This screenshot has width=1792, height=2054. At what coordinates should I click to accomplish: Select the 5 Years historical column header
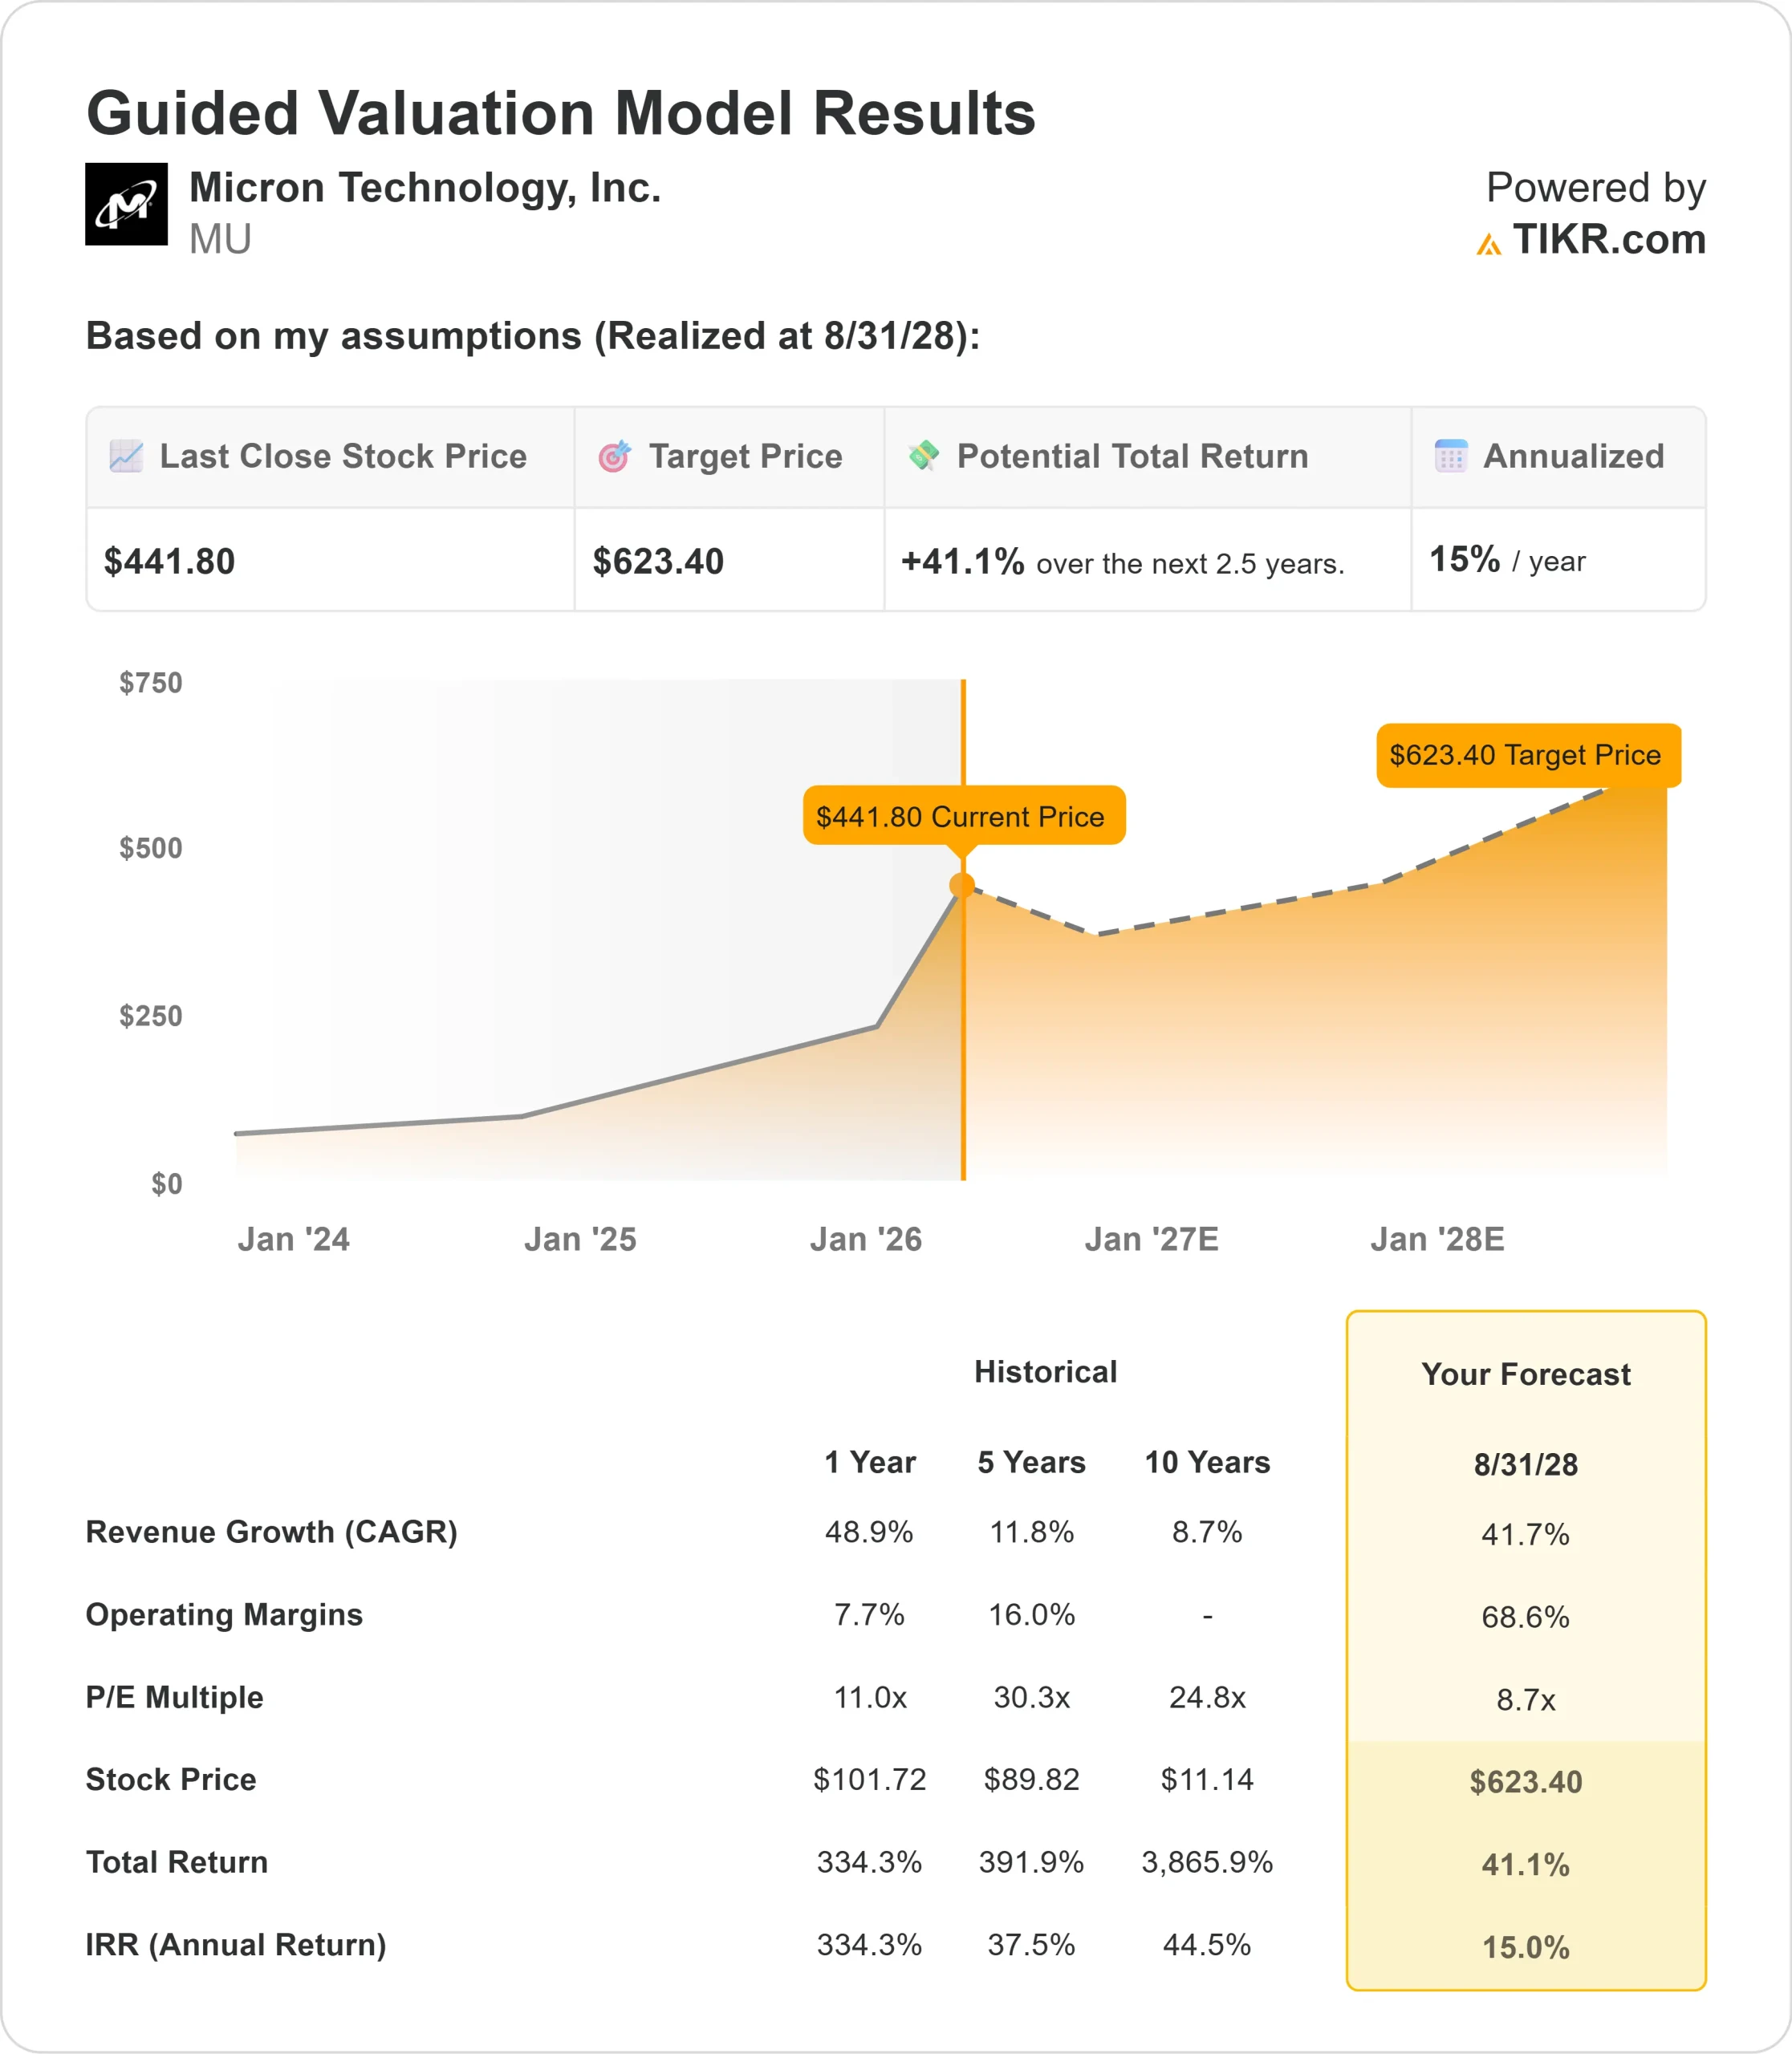(x=1031, y=1462)
